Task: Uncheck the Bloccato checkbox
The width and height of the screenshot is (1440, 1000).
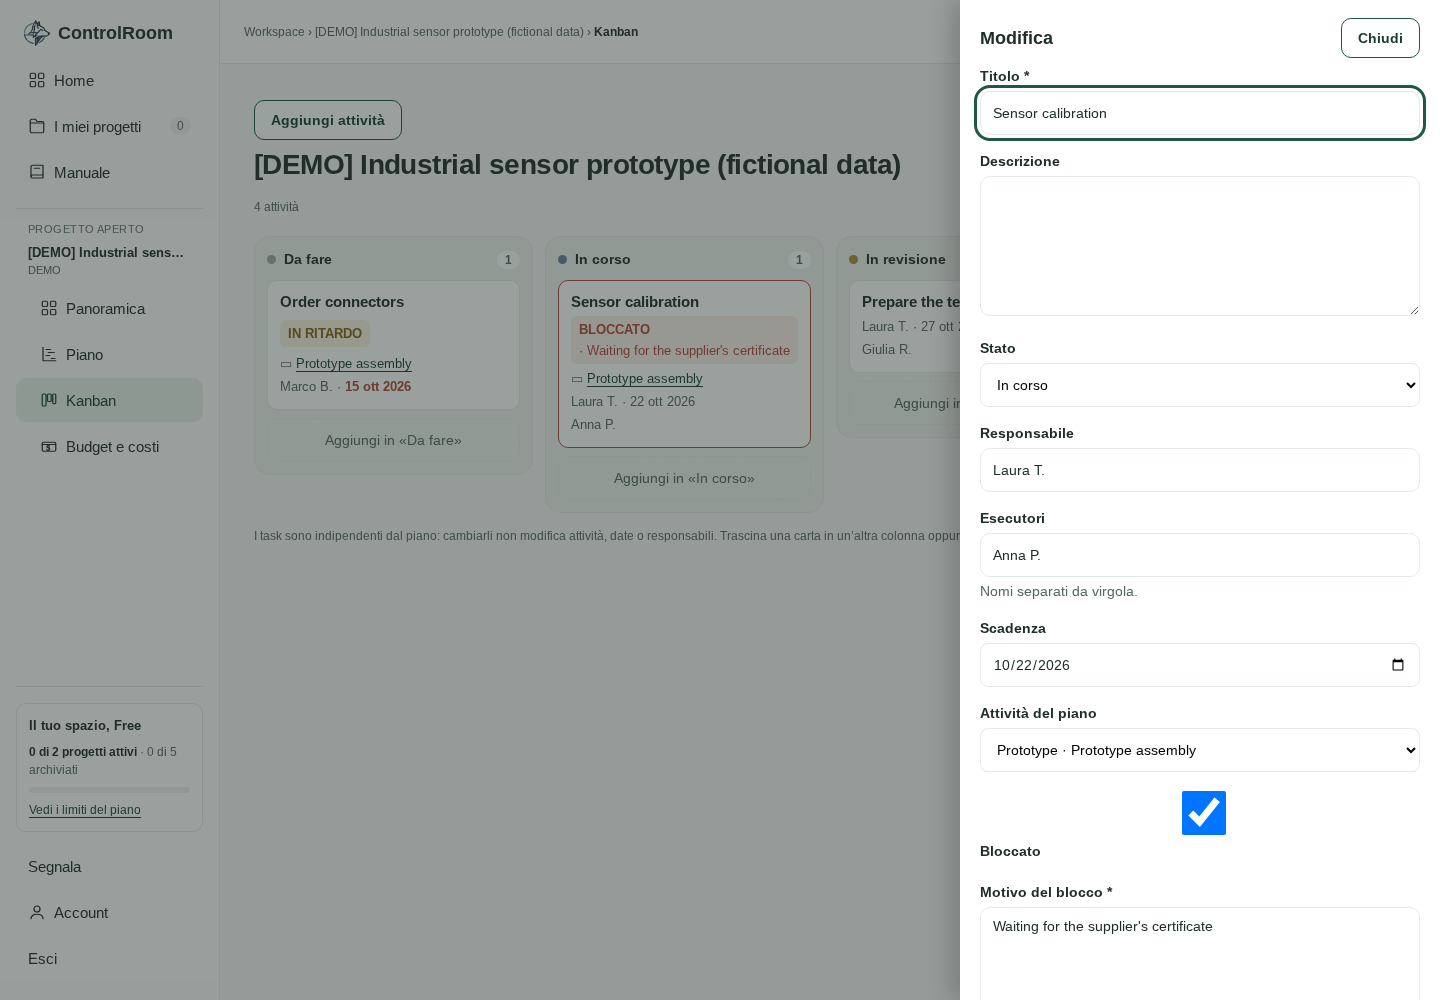Action: [1204, 813]
